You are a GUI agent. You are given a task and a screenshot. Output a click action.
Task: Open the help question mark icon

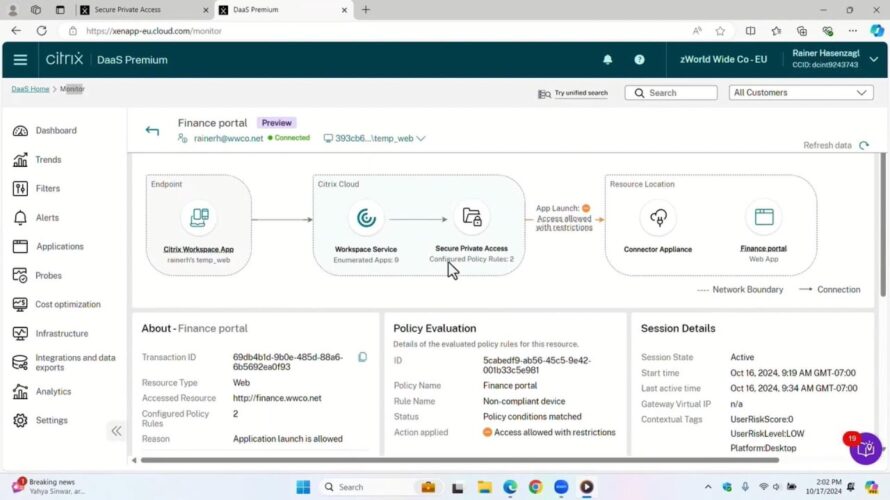click(639, 60)
